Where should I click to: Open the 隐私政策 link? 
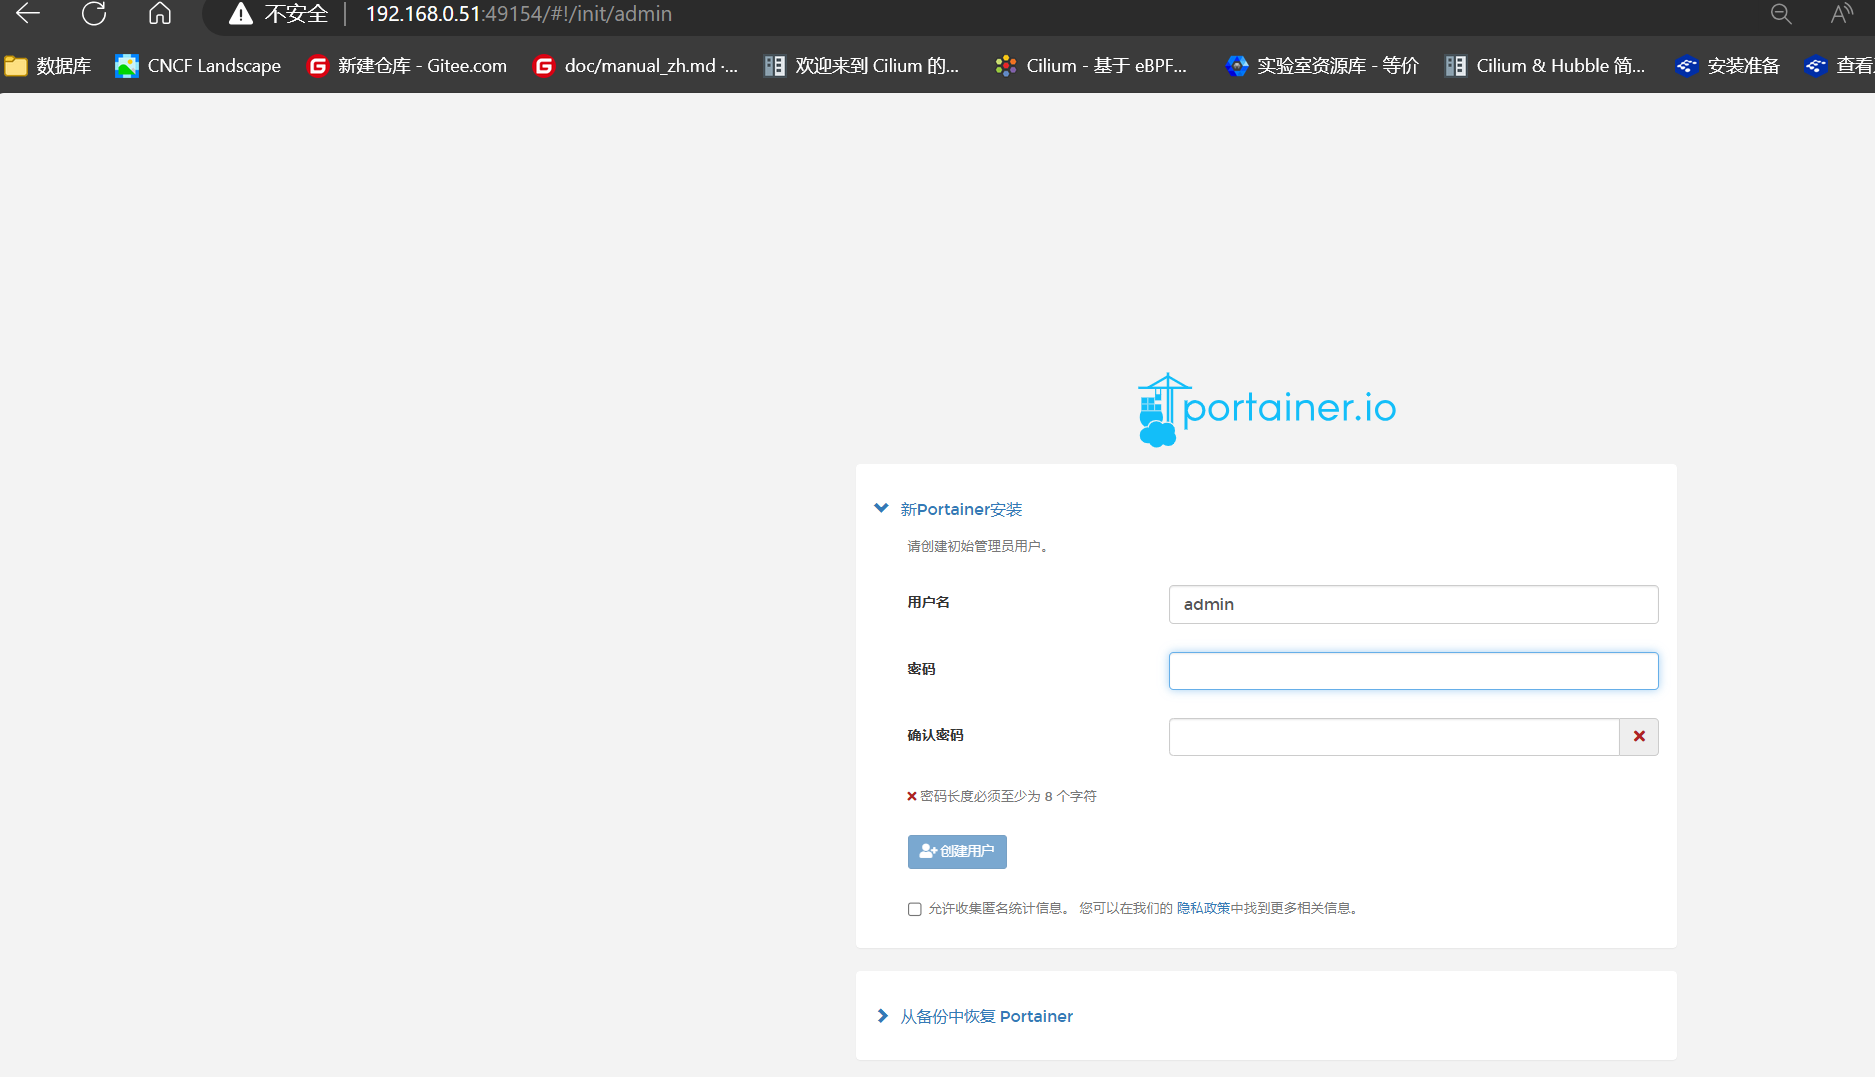1203,909
